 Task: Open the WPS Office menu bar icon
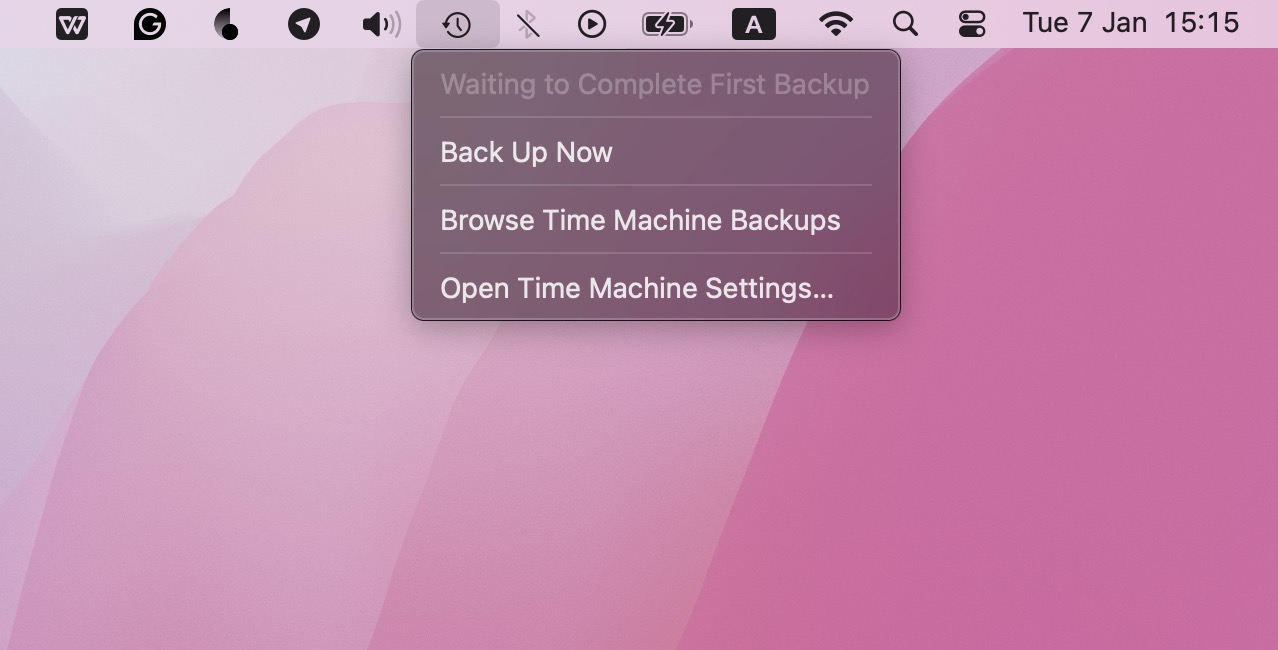(72, 24)
